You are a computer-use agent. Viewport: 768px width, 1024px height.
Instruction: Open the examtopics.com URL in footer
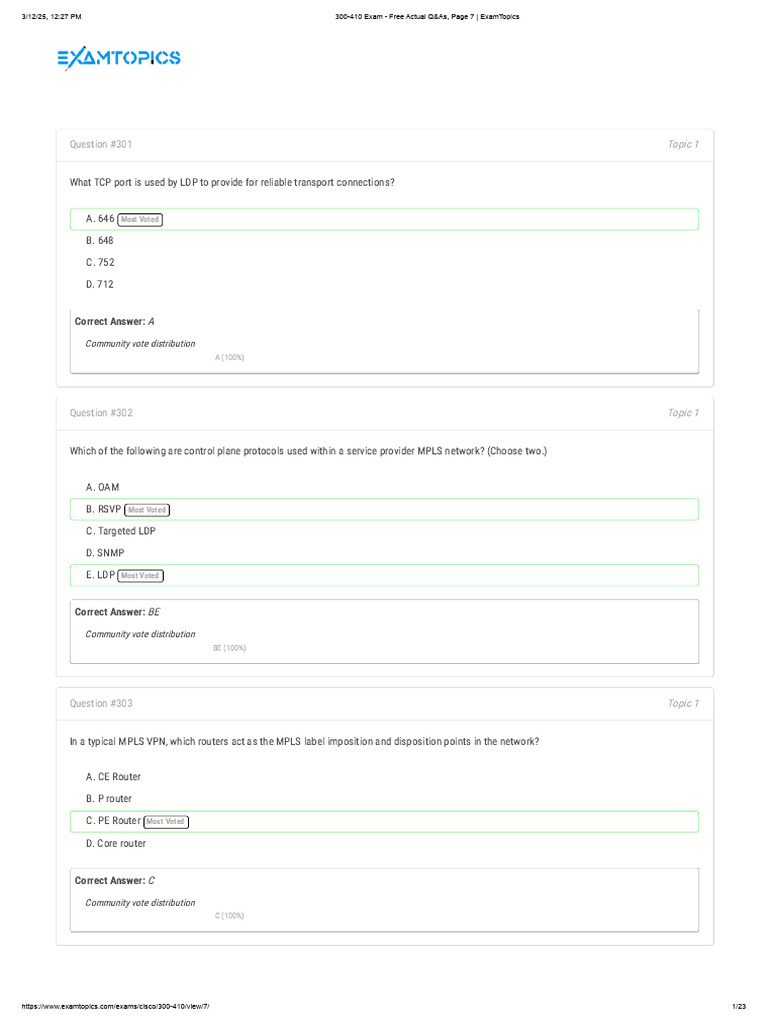[115, 1005]
